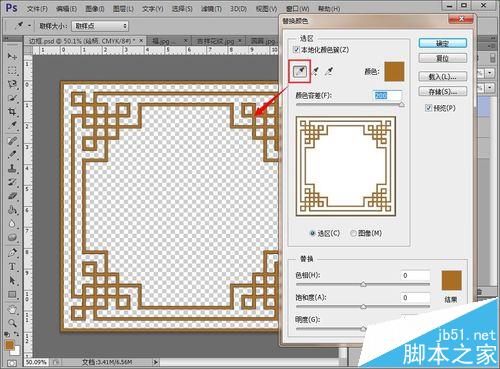The height and width of the screenshot is (369, 500).
Task: Select the Hand tool
Action: coord(12,310)
